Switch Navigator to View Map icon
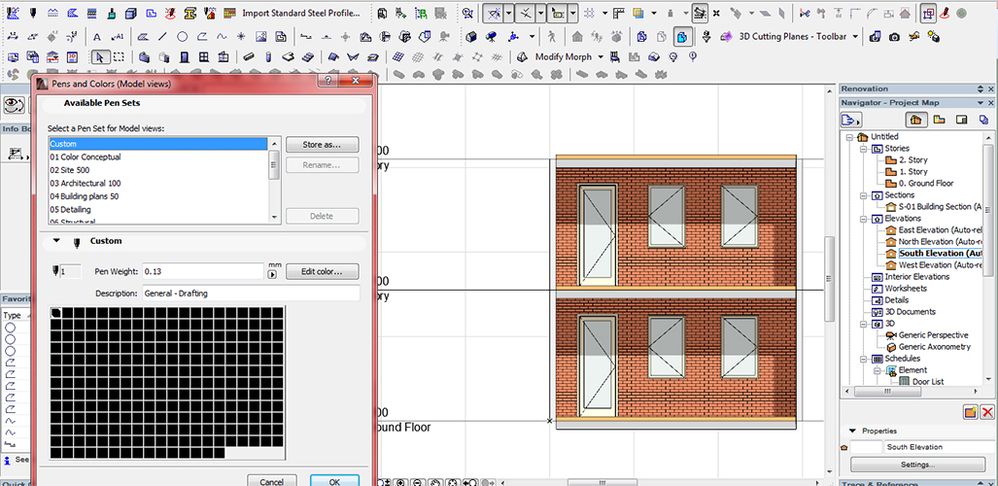 [x=940, y=119]
